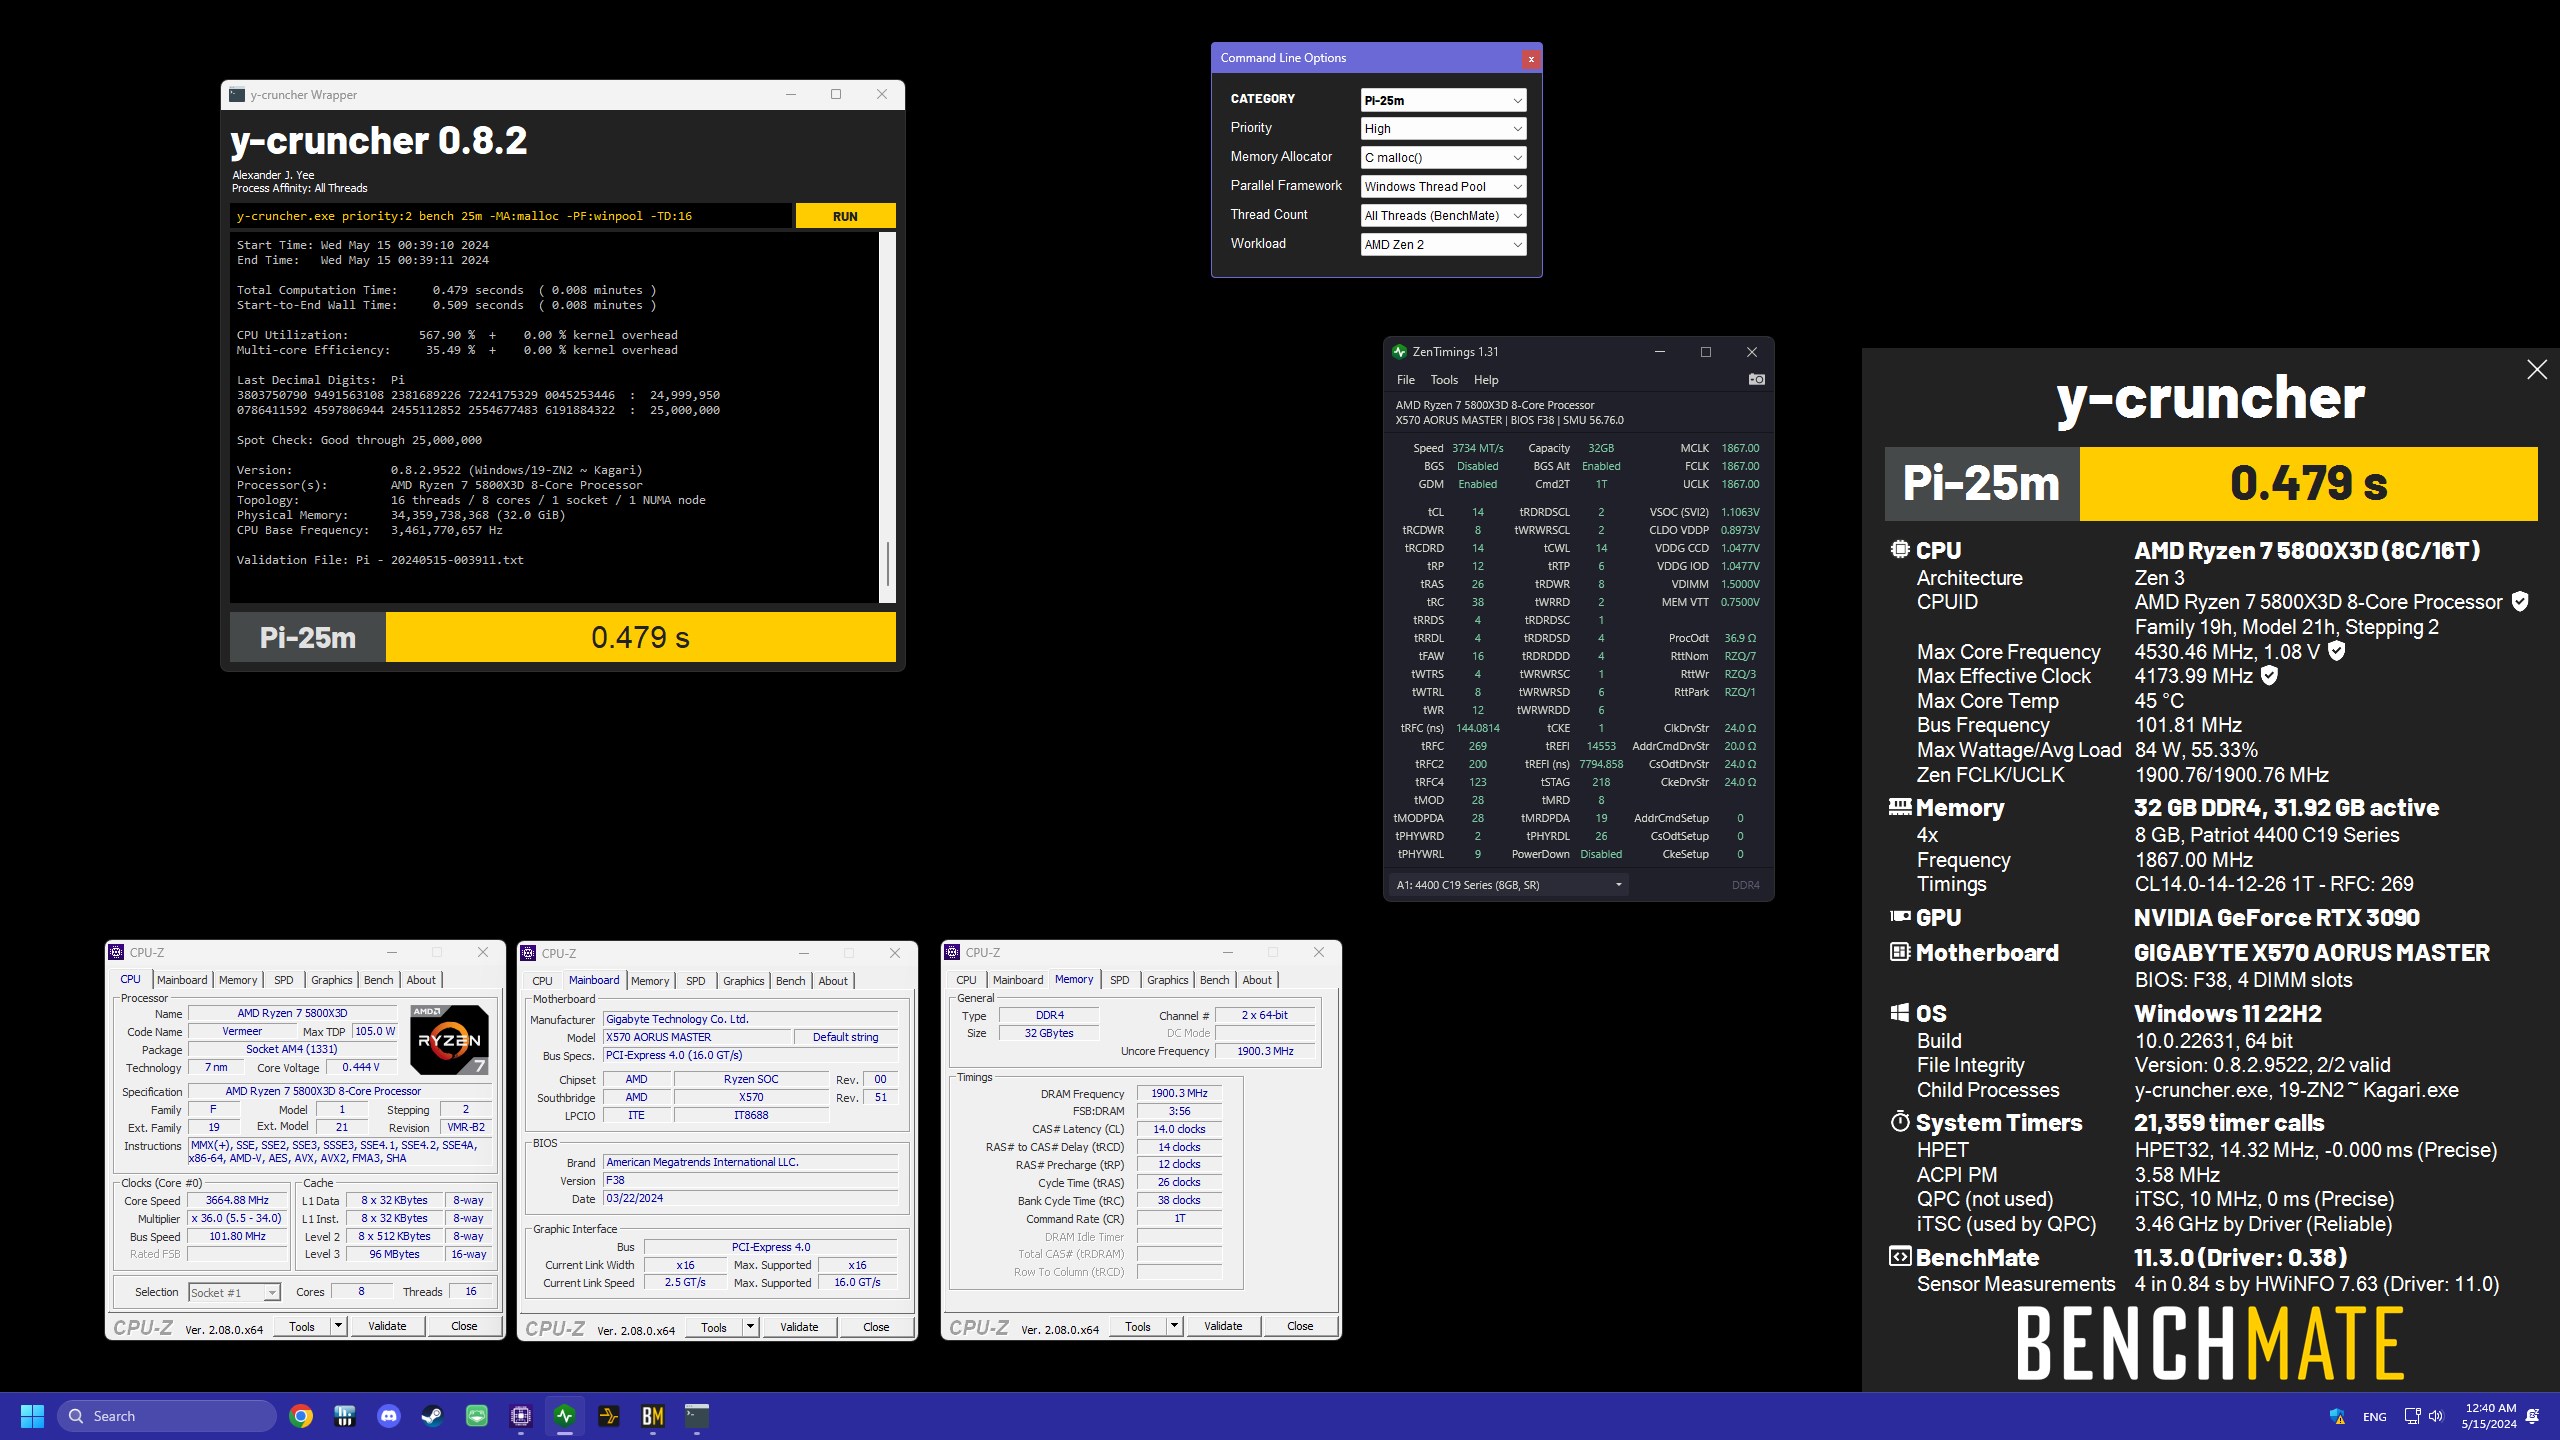Open About tab in middle CPU-Z window
The width and height of the screenshot is (2560, 1440).
833,981
